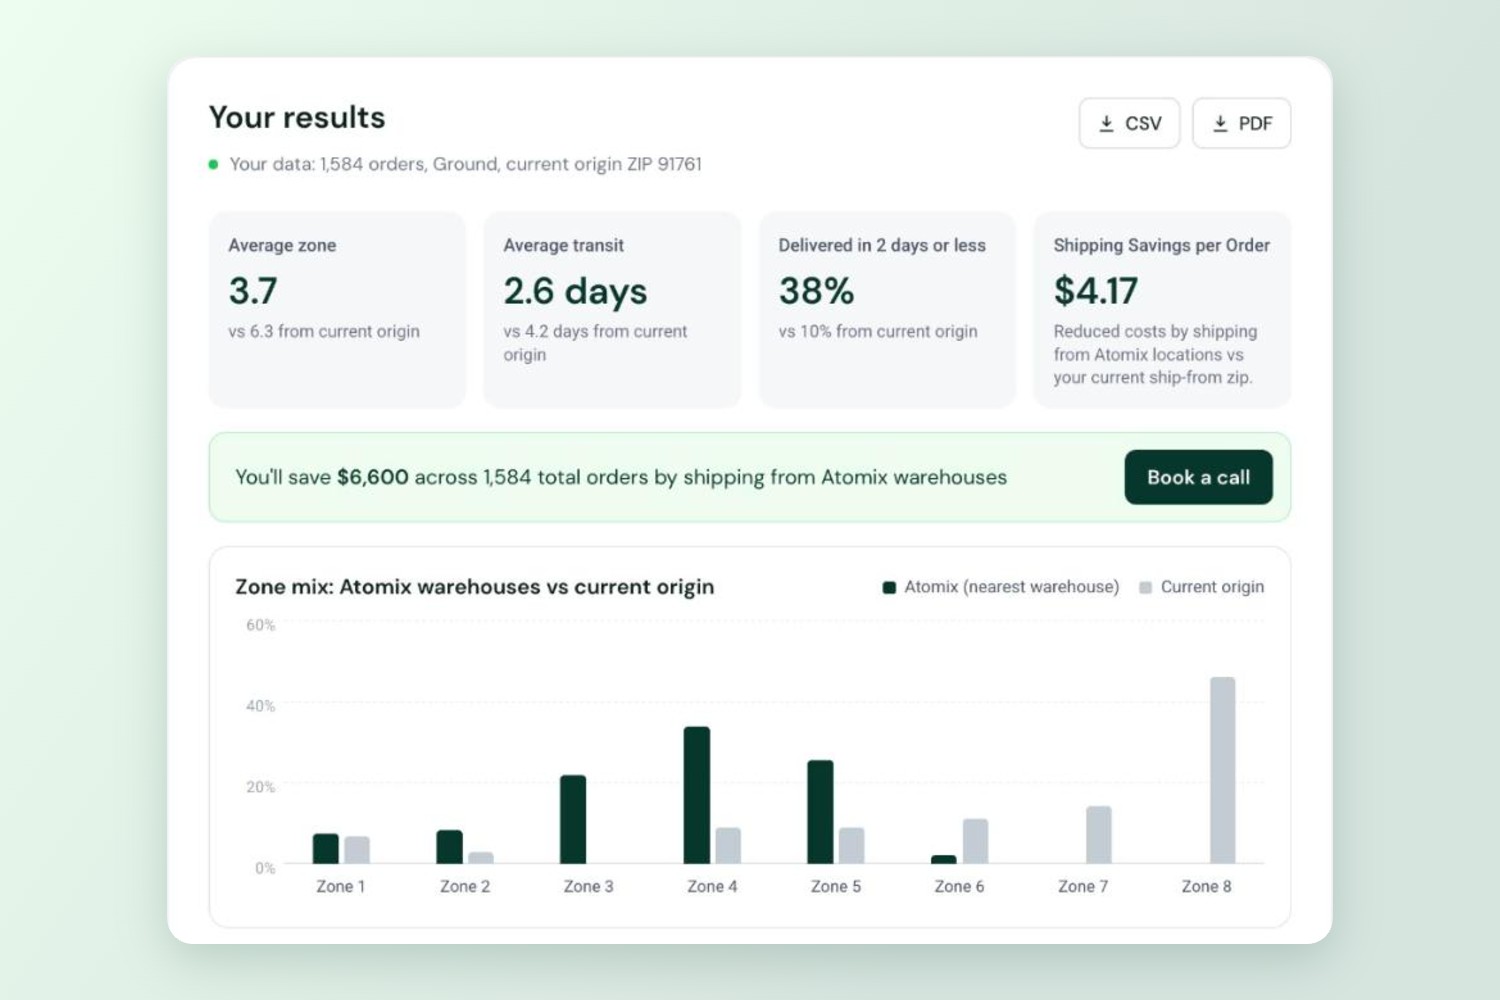Image resolution: width=1500 pixels, height=1000 pixels.
Task: Select the "38%" delivery value
Action: [x=816, y=291]
